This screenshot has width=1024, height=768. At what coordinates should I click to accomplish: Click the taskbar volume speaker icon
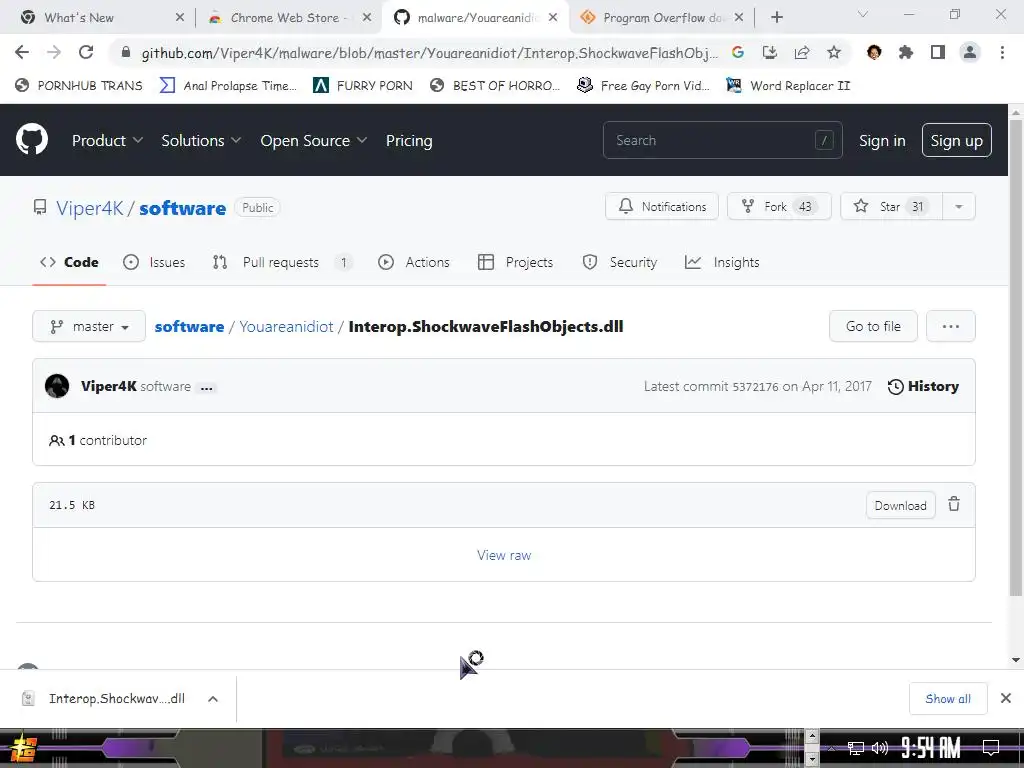coord(880,748)
